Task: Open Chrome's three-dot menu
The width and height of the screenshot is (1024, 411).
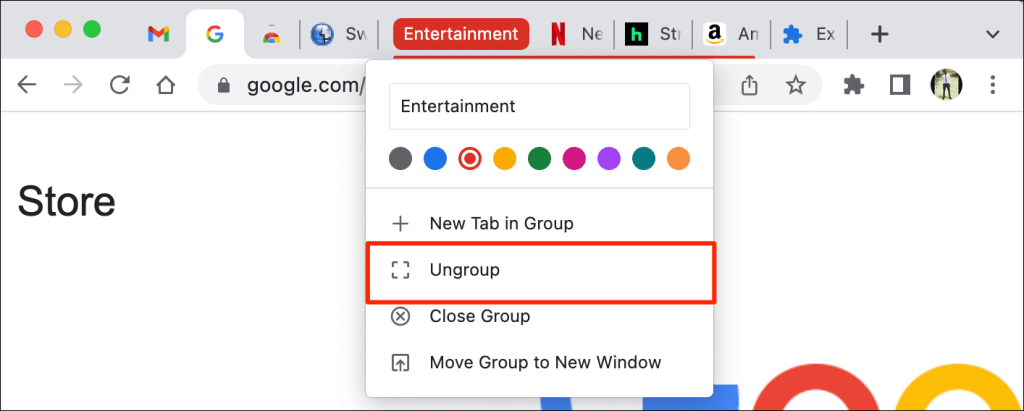Action: tap(992, 85)
